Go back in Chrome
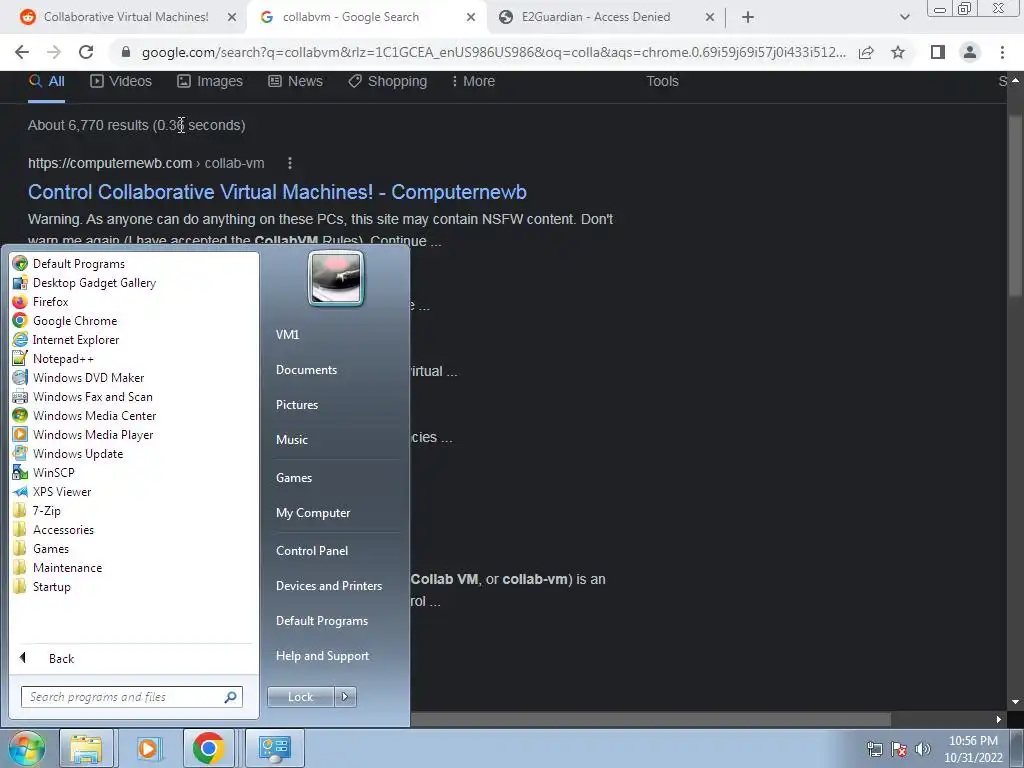The image size is (1024, 768). (22, 52)
